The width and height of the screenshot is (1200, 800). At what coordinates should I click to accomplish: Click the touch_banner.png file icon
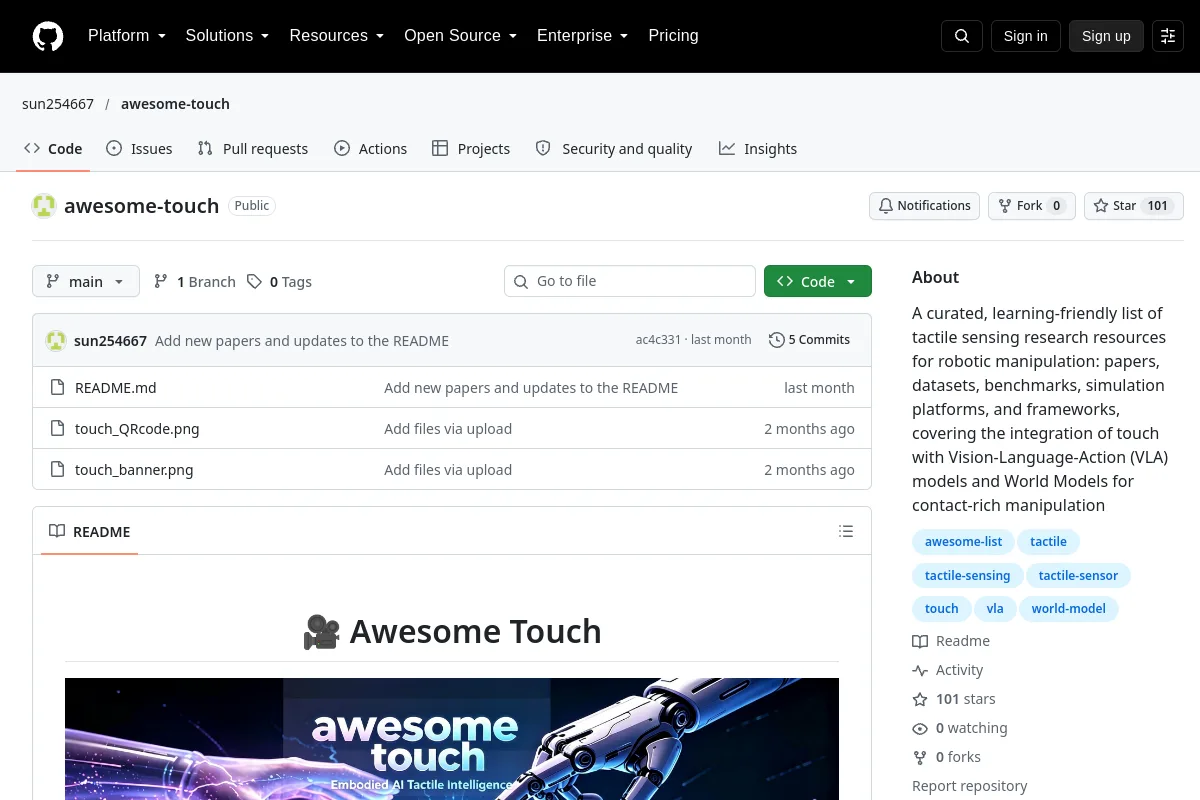click(x=58, y=470)
